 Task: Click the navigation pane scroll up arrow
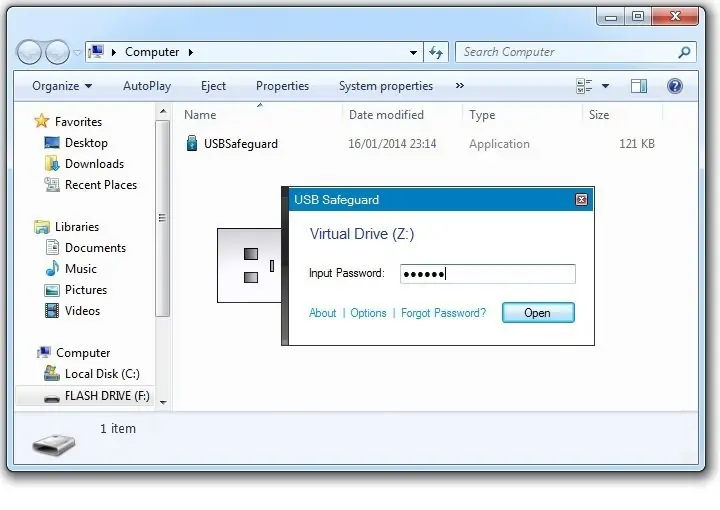(163, 112)
